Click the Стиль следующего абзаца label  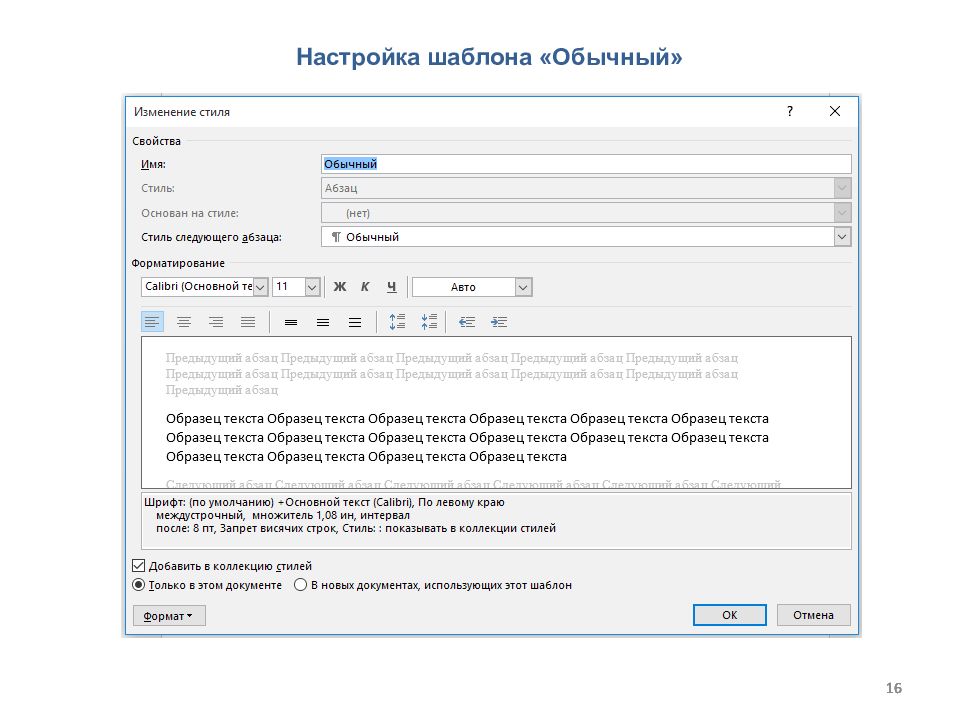click(x=211, y=237)
